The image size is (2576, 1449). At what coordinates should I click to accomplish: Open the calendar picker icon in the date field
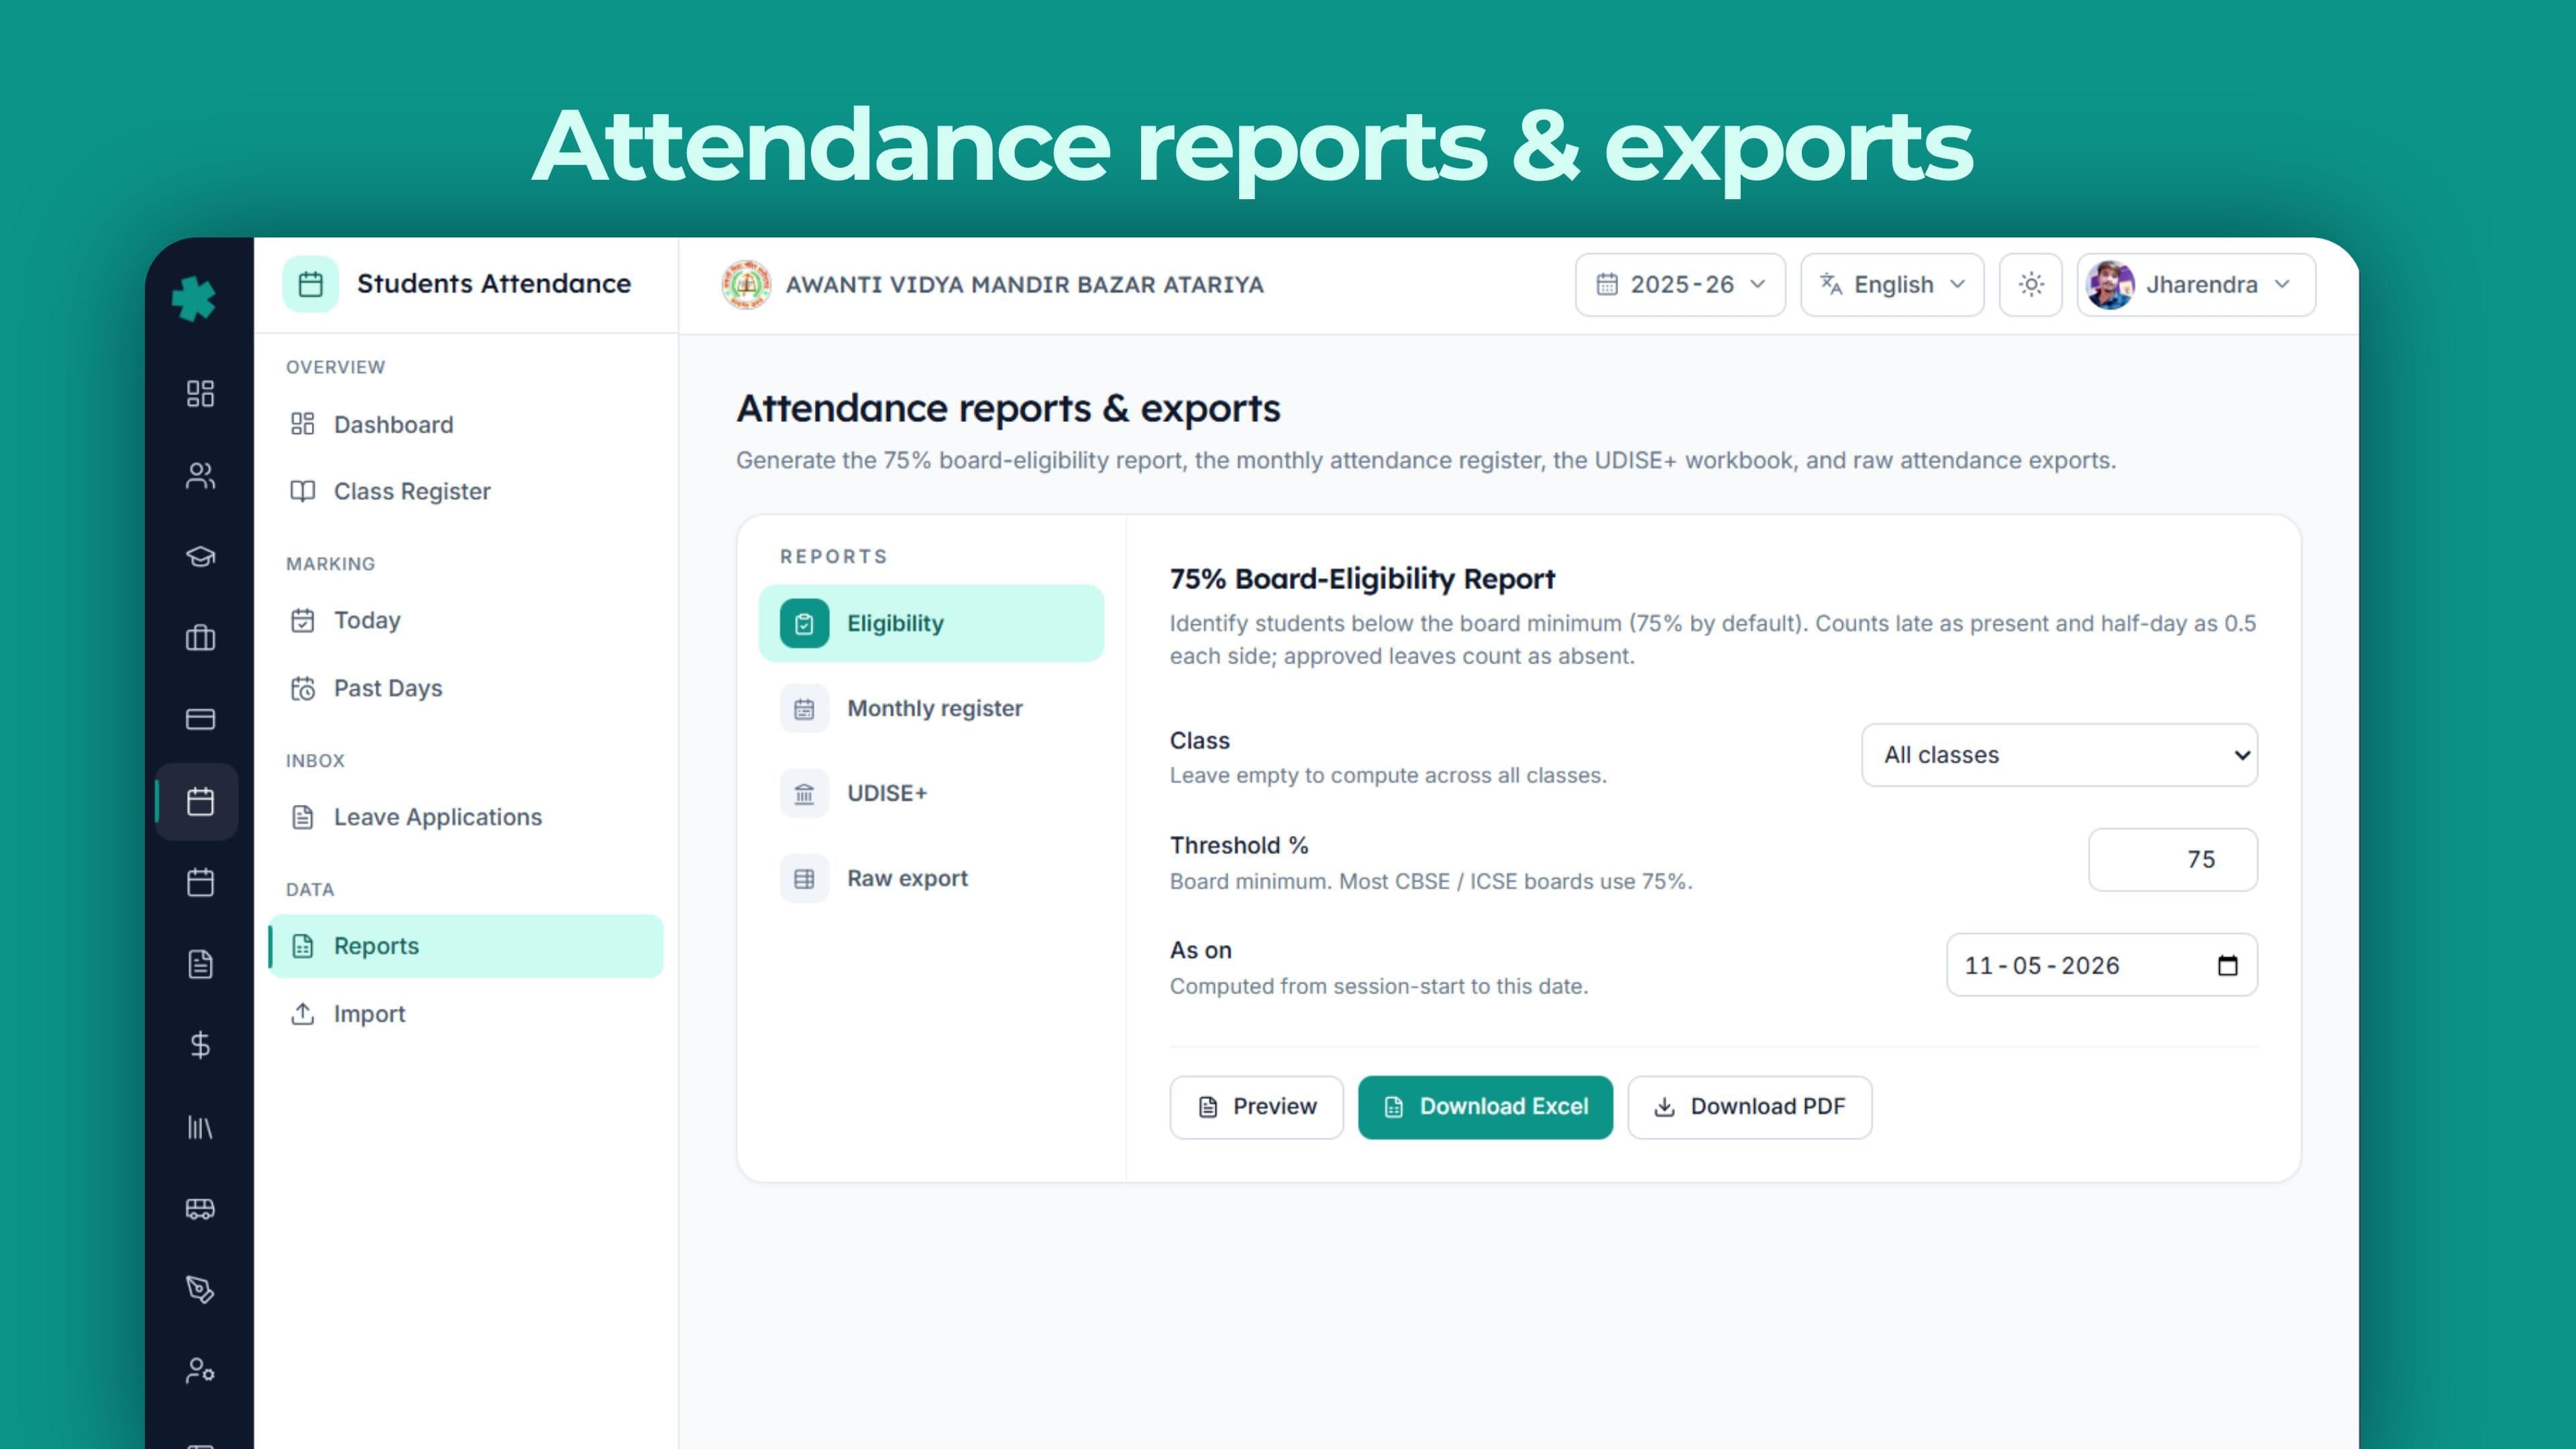point(2227,965)
